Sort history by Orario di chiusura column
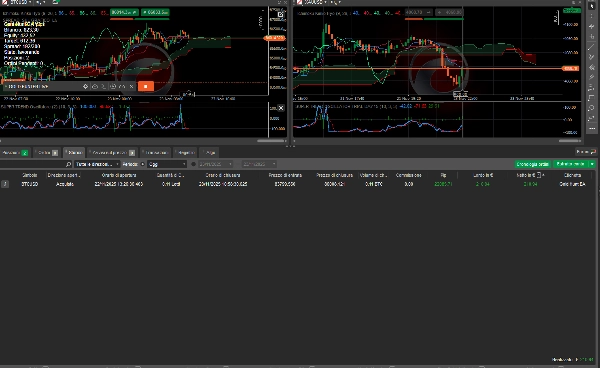600x368 pixels. click(x=223, y=175)
